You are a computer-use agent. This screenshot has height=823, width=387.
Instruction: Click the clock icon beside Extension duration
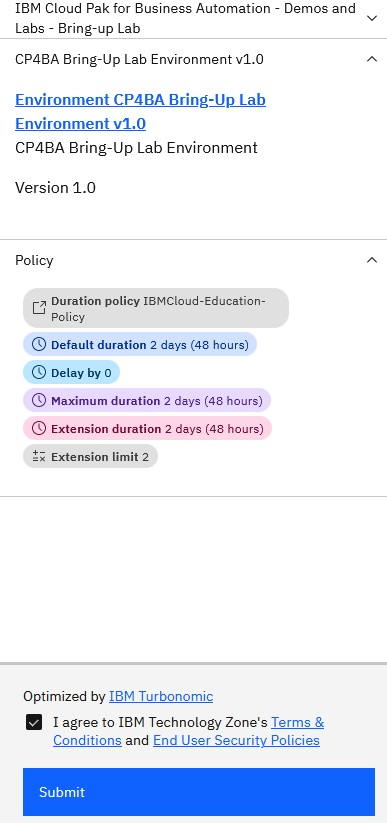39,429
